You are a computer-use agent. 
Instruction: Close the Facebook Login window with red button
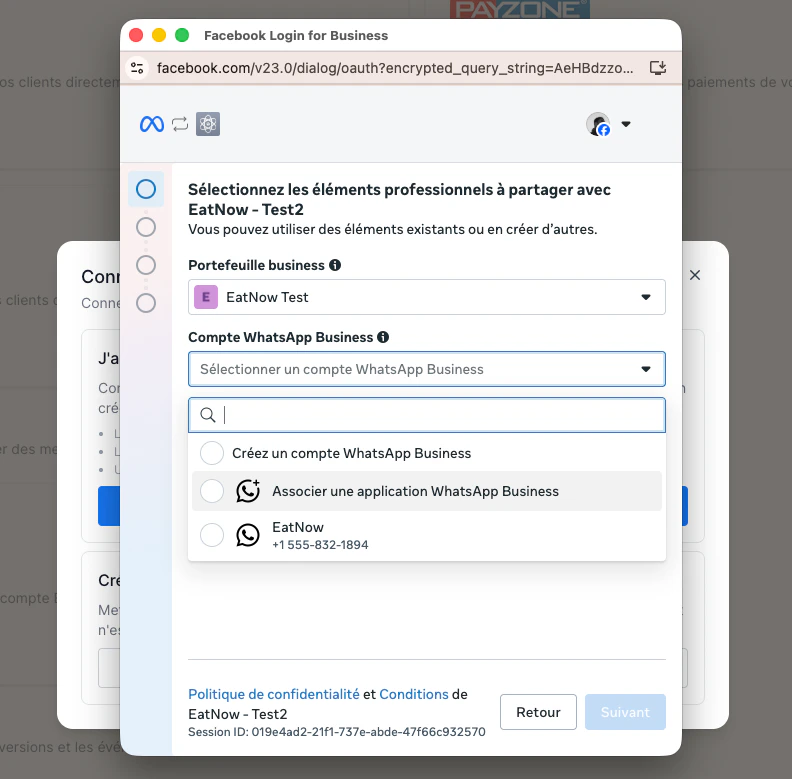click(136, 35)
